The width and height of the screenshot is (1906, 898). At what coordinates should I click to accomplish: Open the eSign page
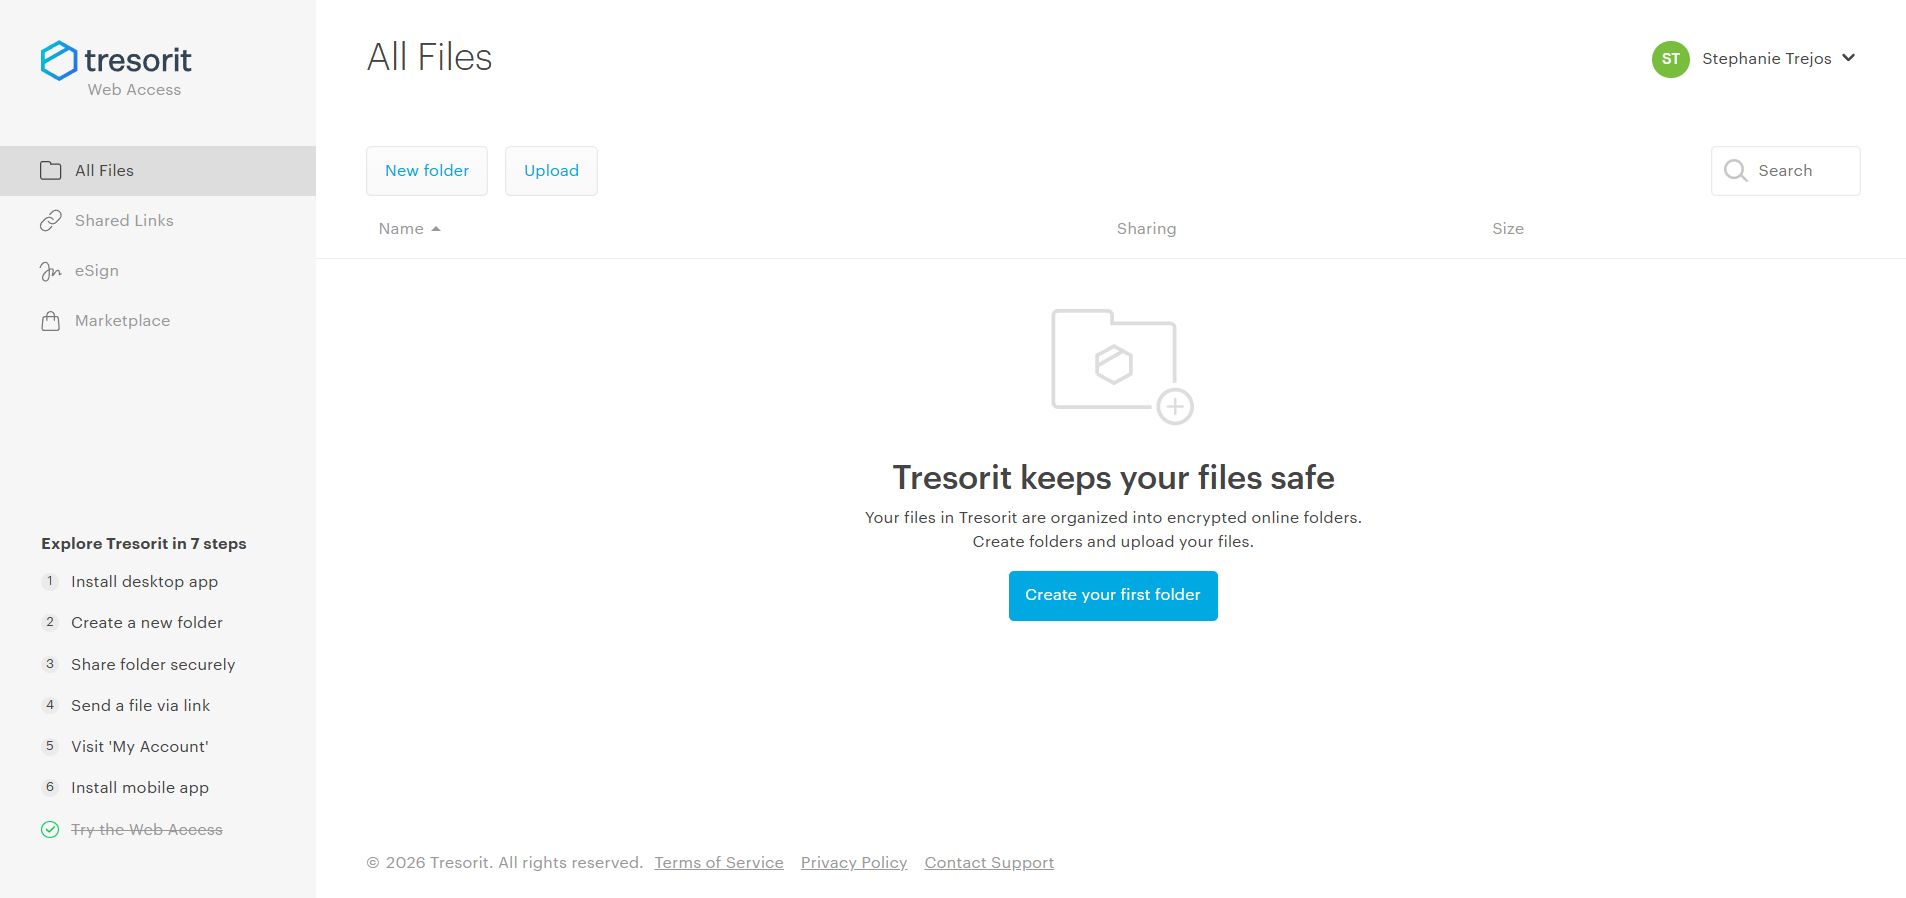coord(158,271)
